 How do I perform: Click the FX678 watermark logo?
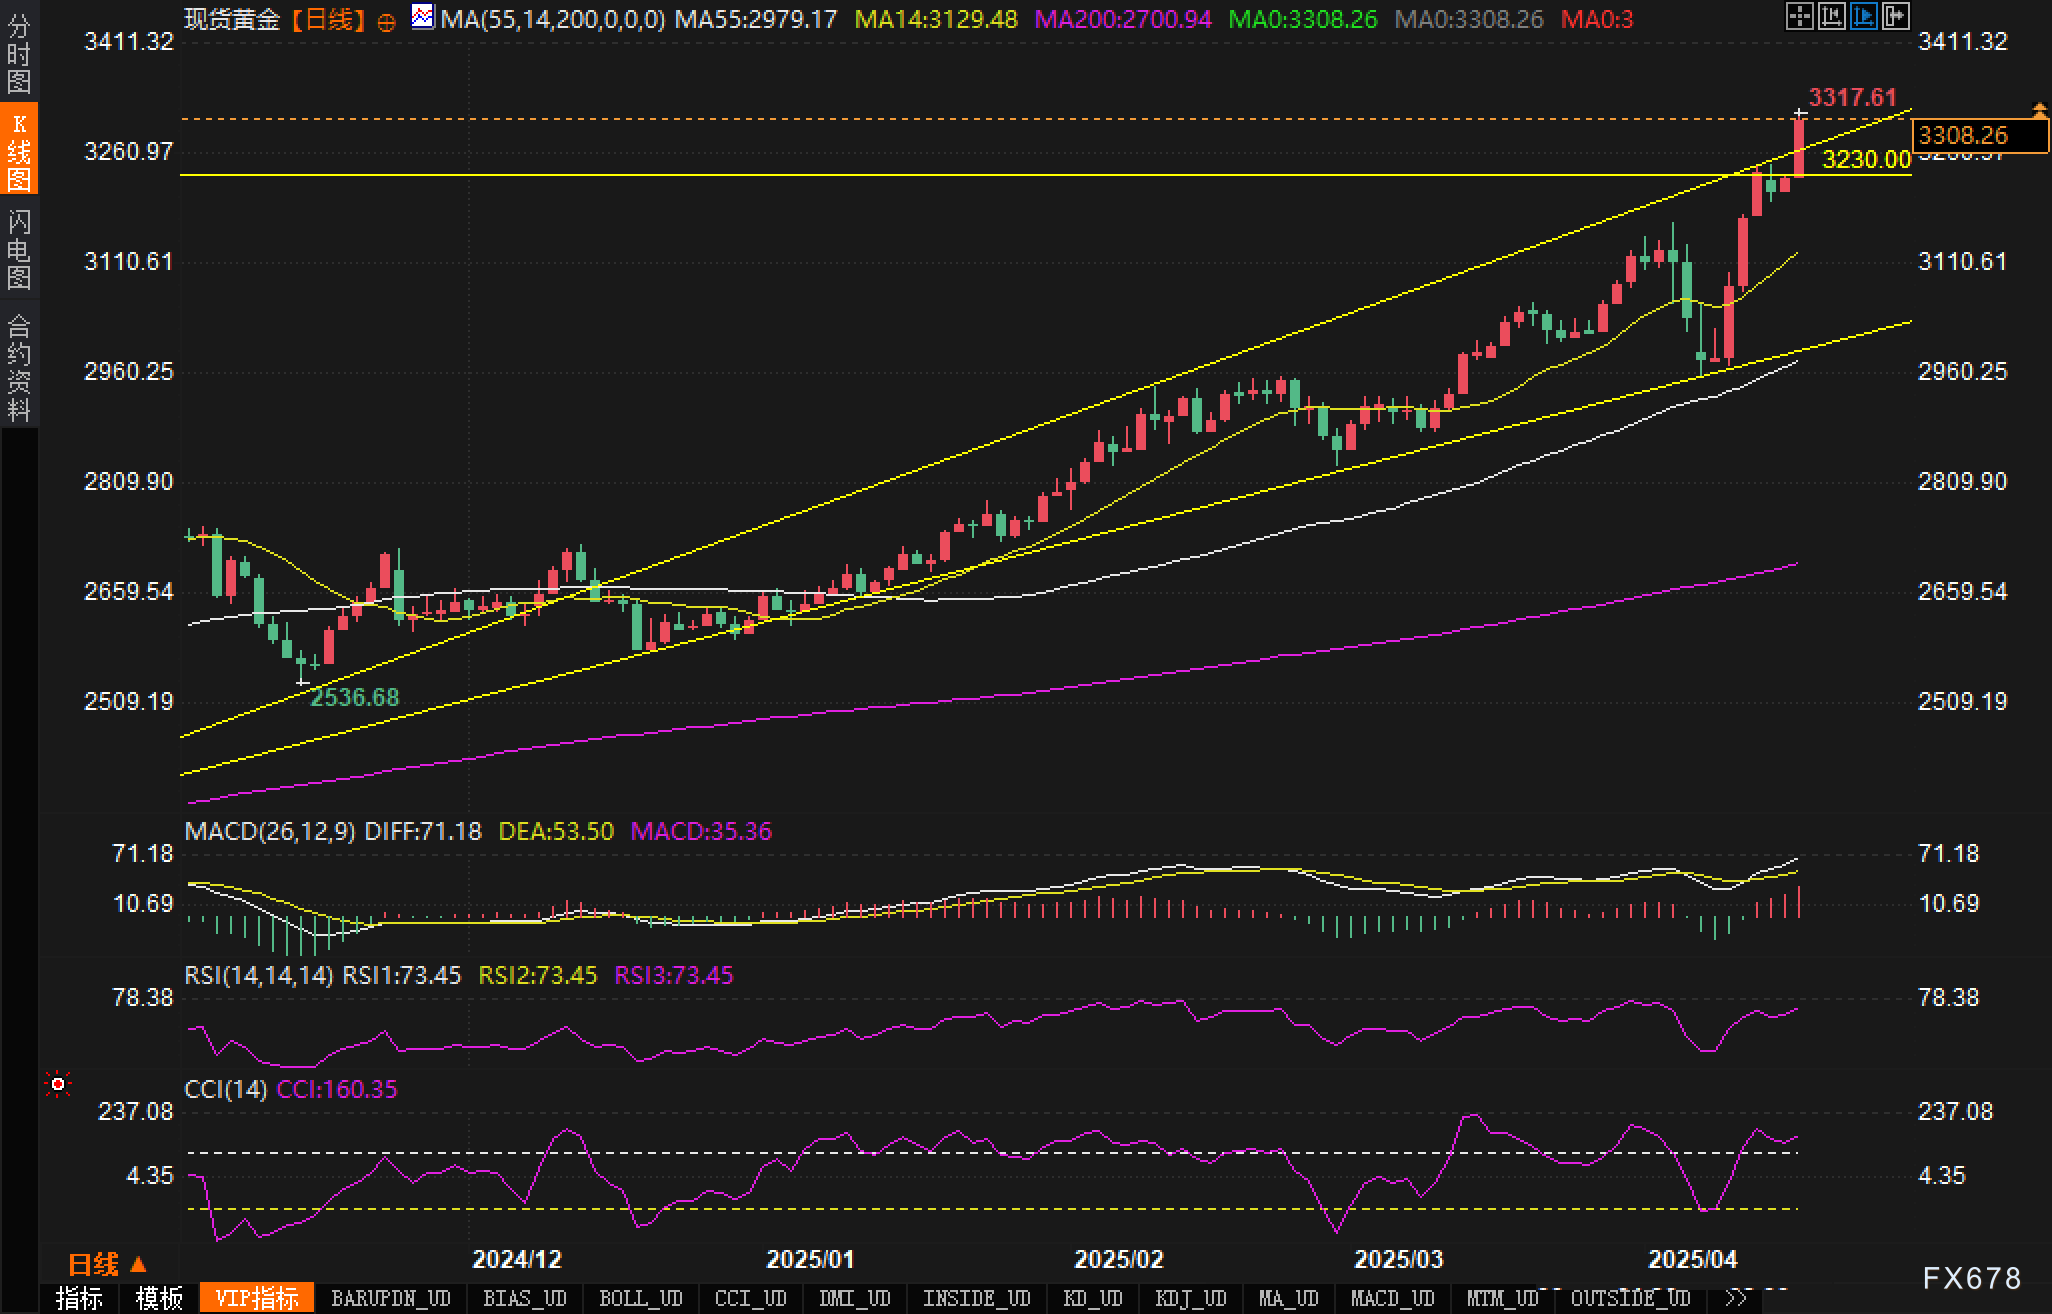point(1971,1278)
